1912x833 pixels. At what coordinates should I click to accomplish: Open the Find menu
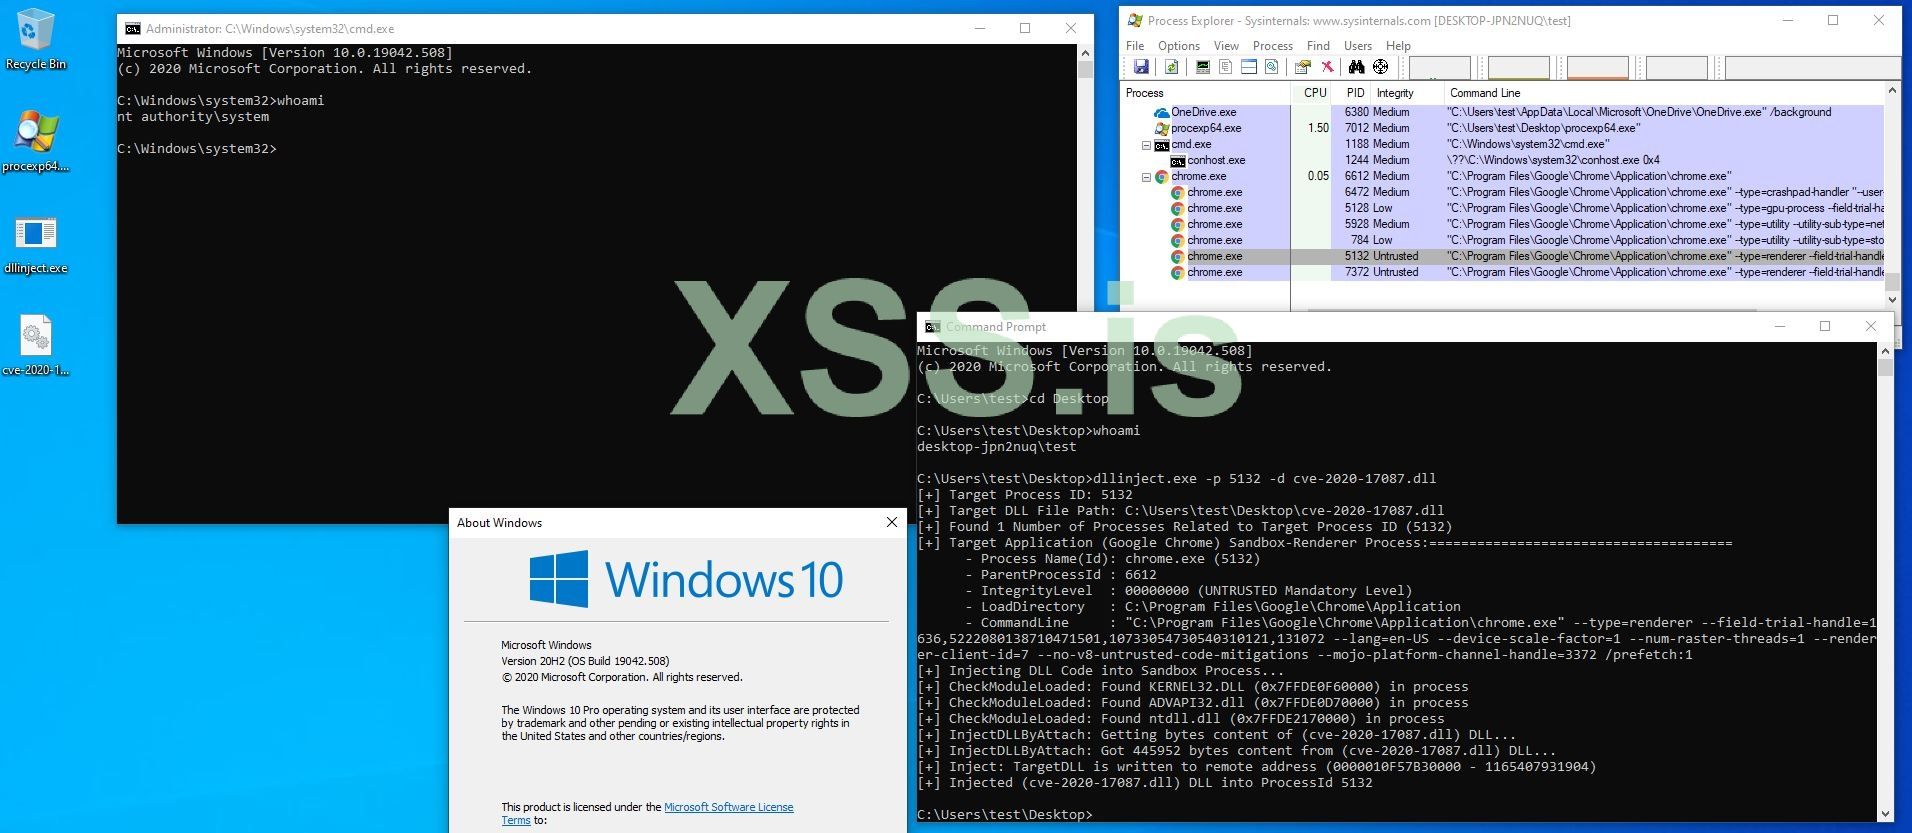pyautogui.click(x=1318, y=46)
